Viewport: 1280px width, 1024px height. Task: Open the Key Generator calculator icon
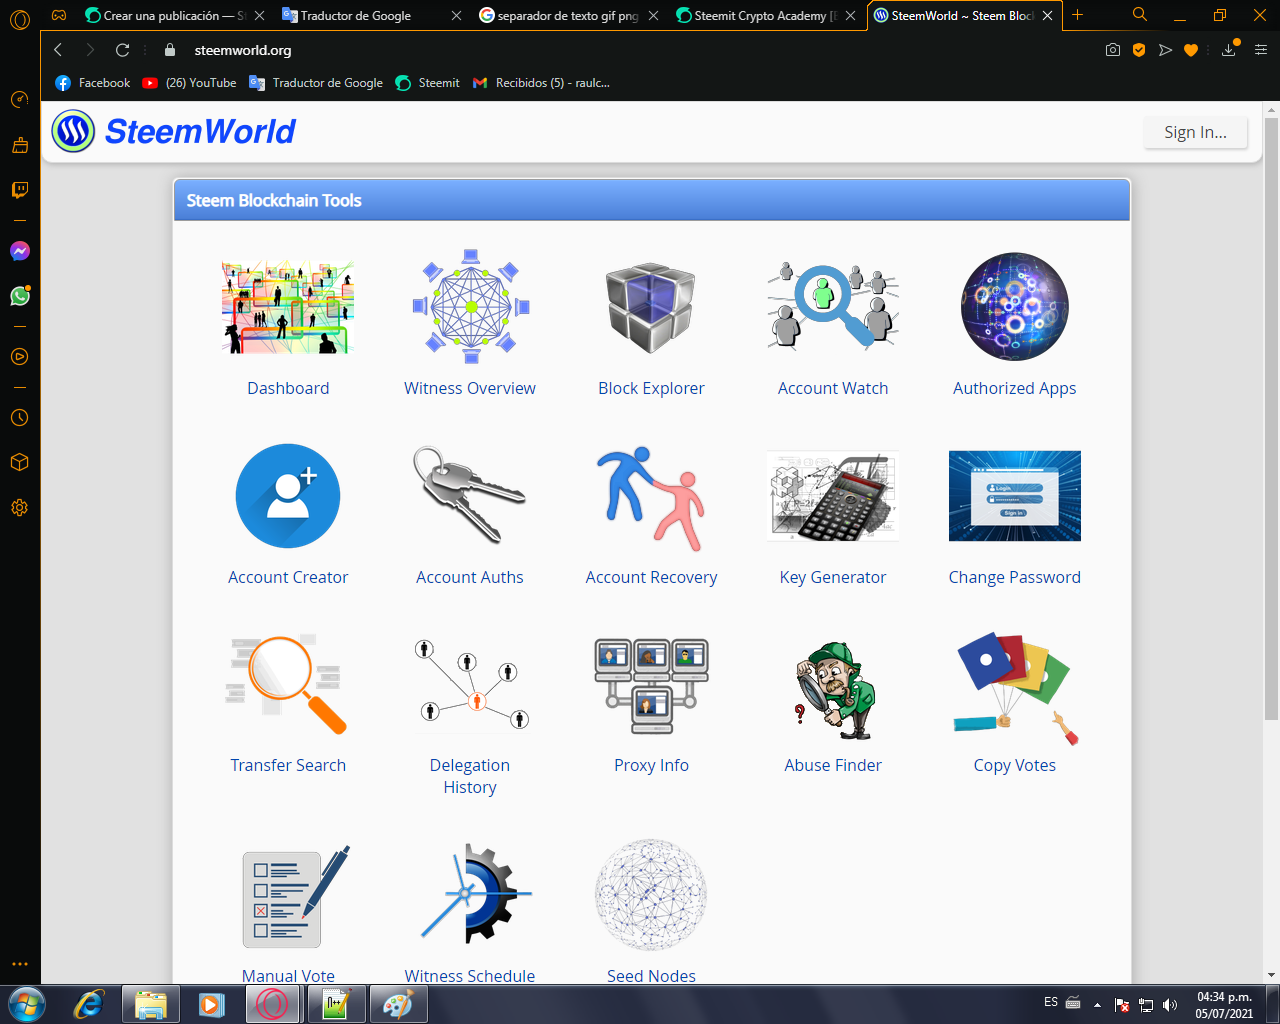[x=833, y=496]
